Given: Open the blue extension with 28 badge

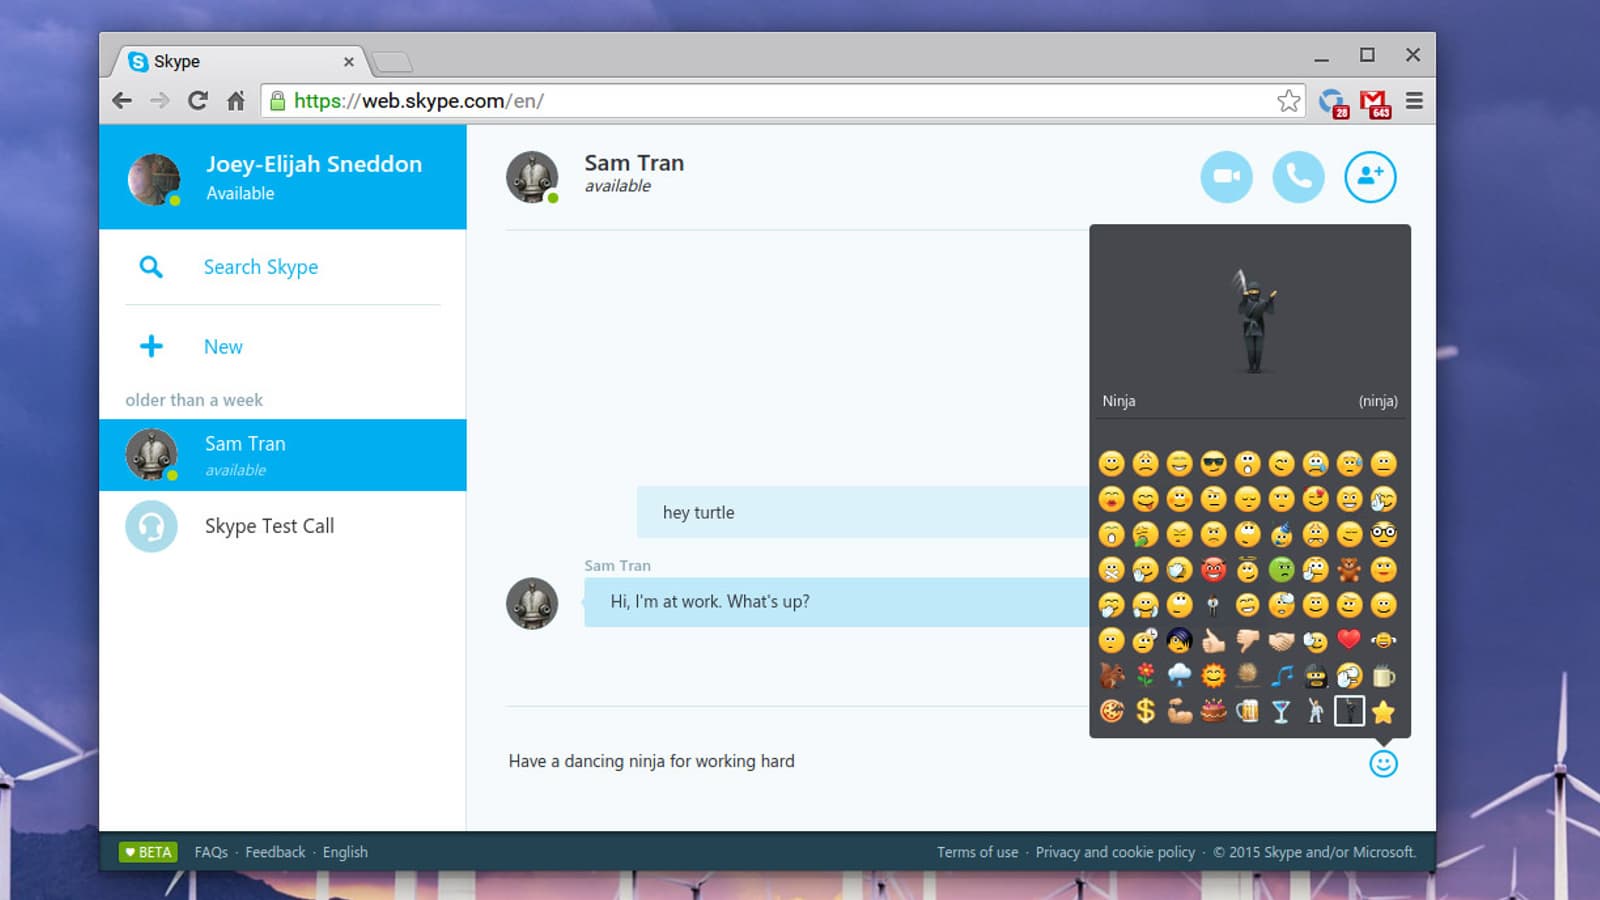Looking at the screenshot, I should 1333,102.
